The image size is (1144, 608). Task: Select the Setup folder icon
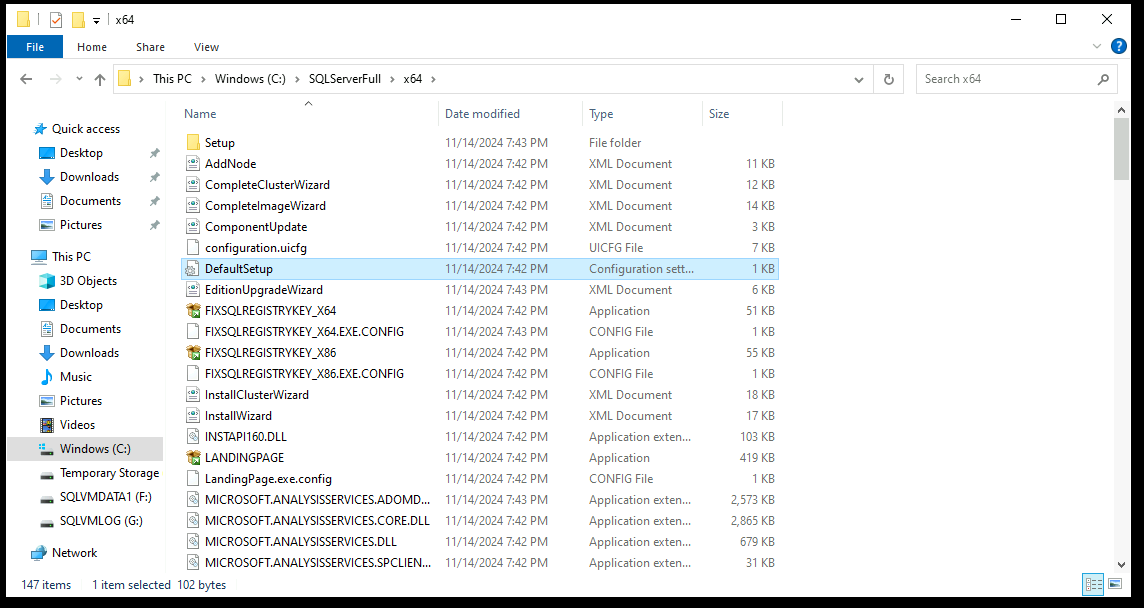pyautogui.click(x=193, y=142)
